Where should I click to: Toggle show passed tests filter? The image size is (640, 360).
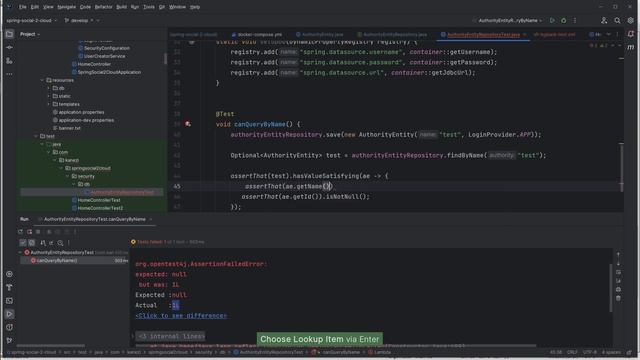click(23, 243)
